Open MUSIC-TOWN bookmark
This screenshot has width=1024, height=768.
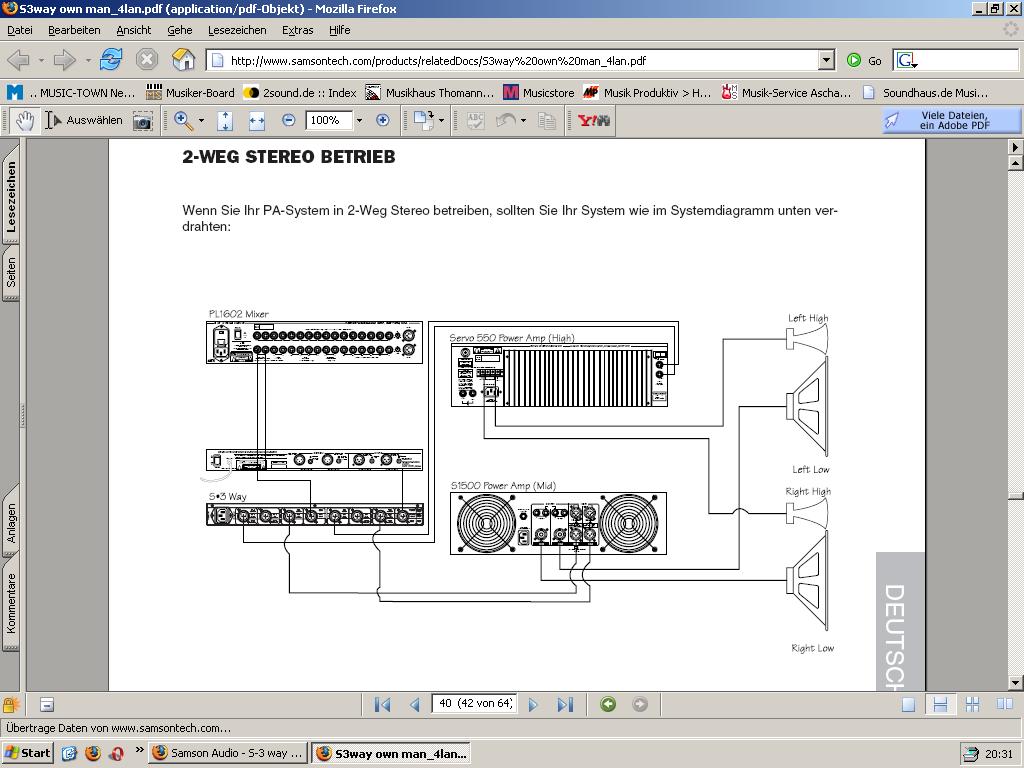coord(71,93)
